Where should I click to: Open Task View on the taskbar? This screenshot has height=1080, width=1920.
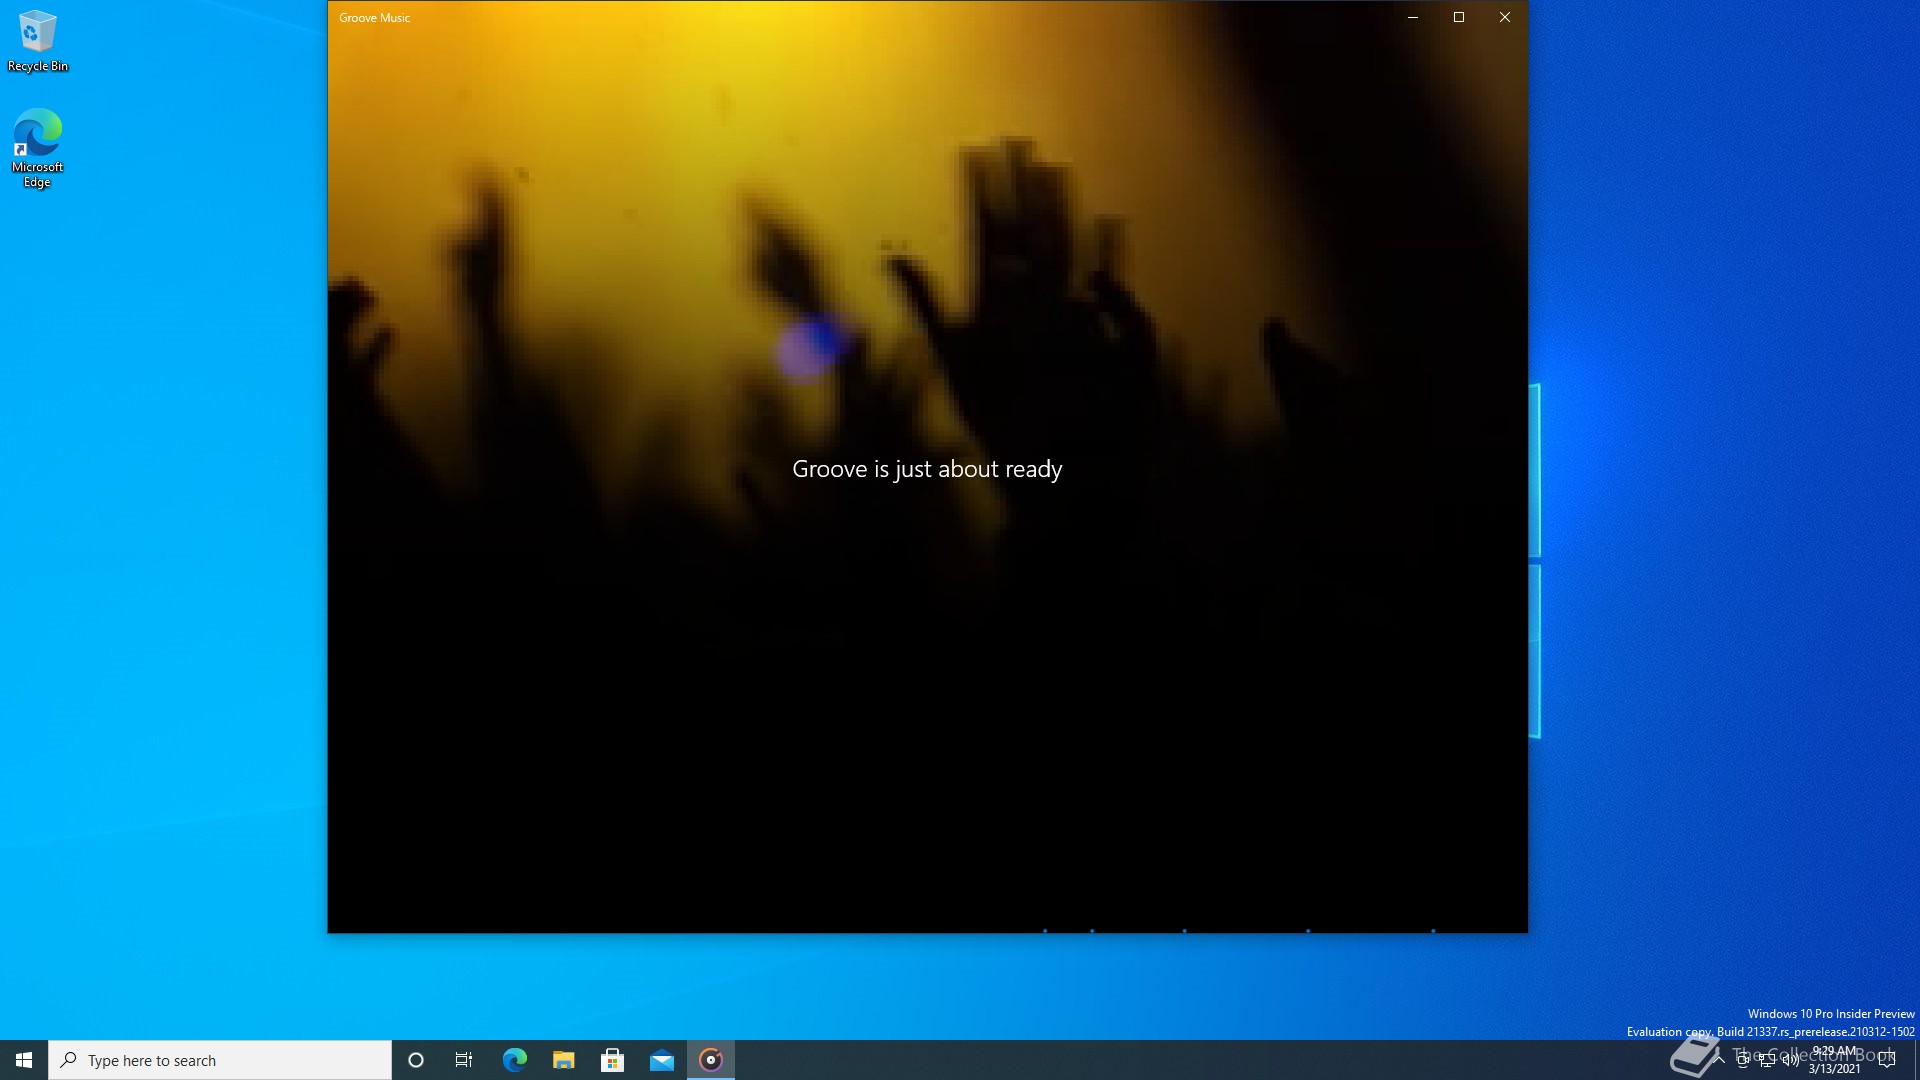464,1060
